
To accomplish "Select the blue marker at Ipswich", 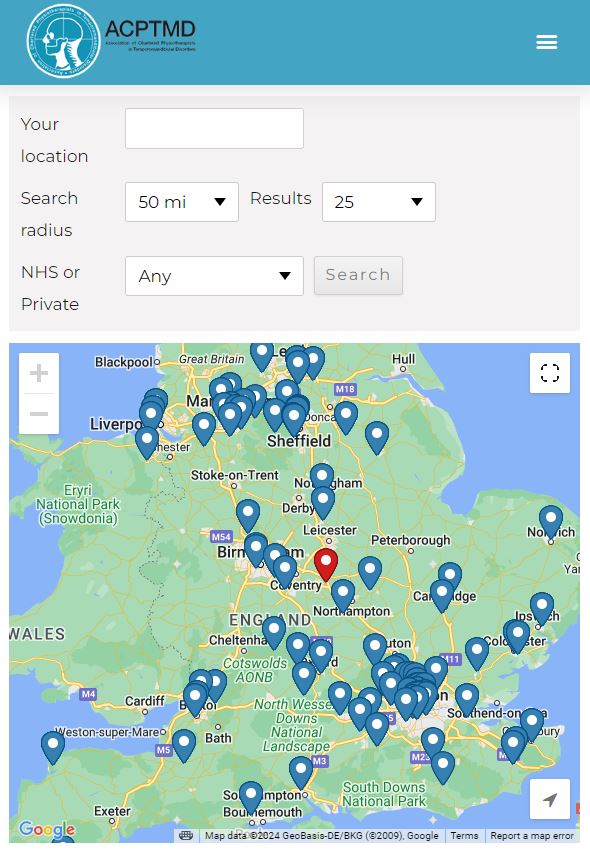I will pyautogui.click(x=542, y=607).
